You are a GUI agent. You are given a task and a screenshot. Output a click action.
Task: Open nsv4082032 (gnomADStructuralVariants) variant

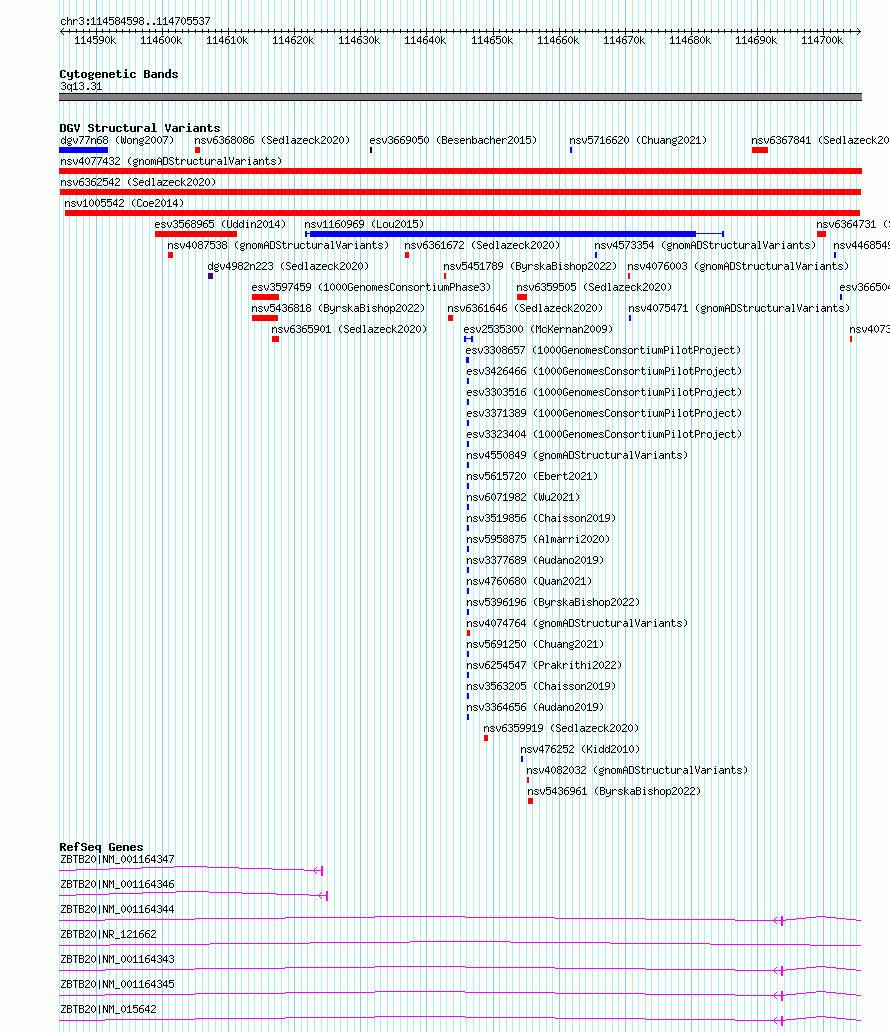(637, 772)
